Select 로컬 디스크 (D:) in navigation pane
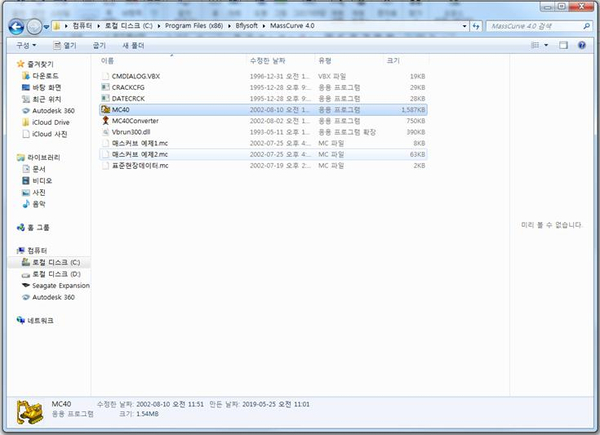Image resolution: width=600 pixels, height=435 pixels. pyautogui.click(x=56, y=274)
